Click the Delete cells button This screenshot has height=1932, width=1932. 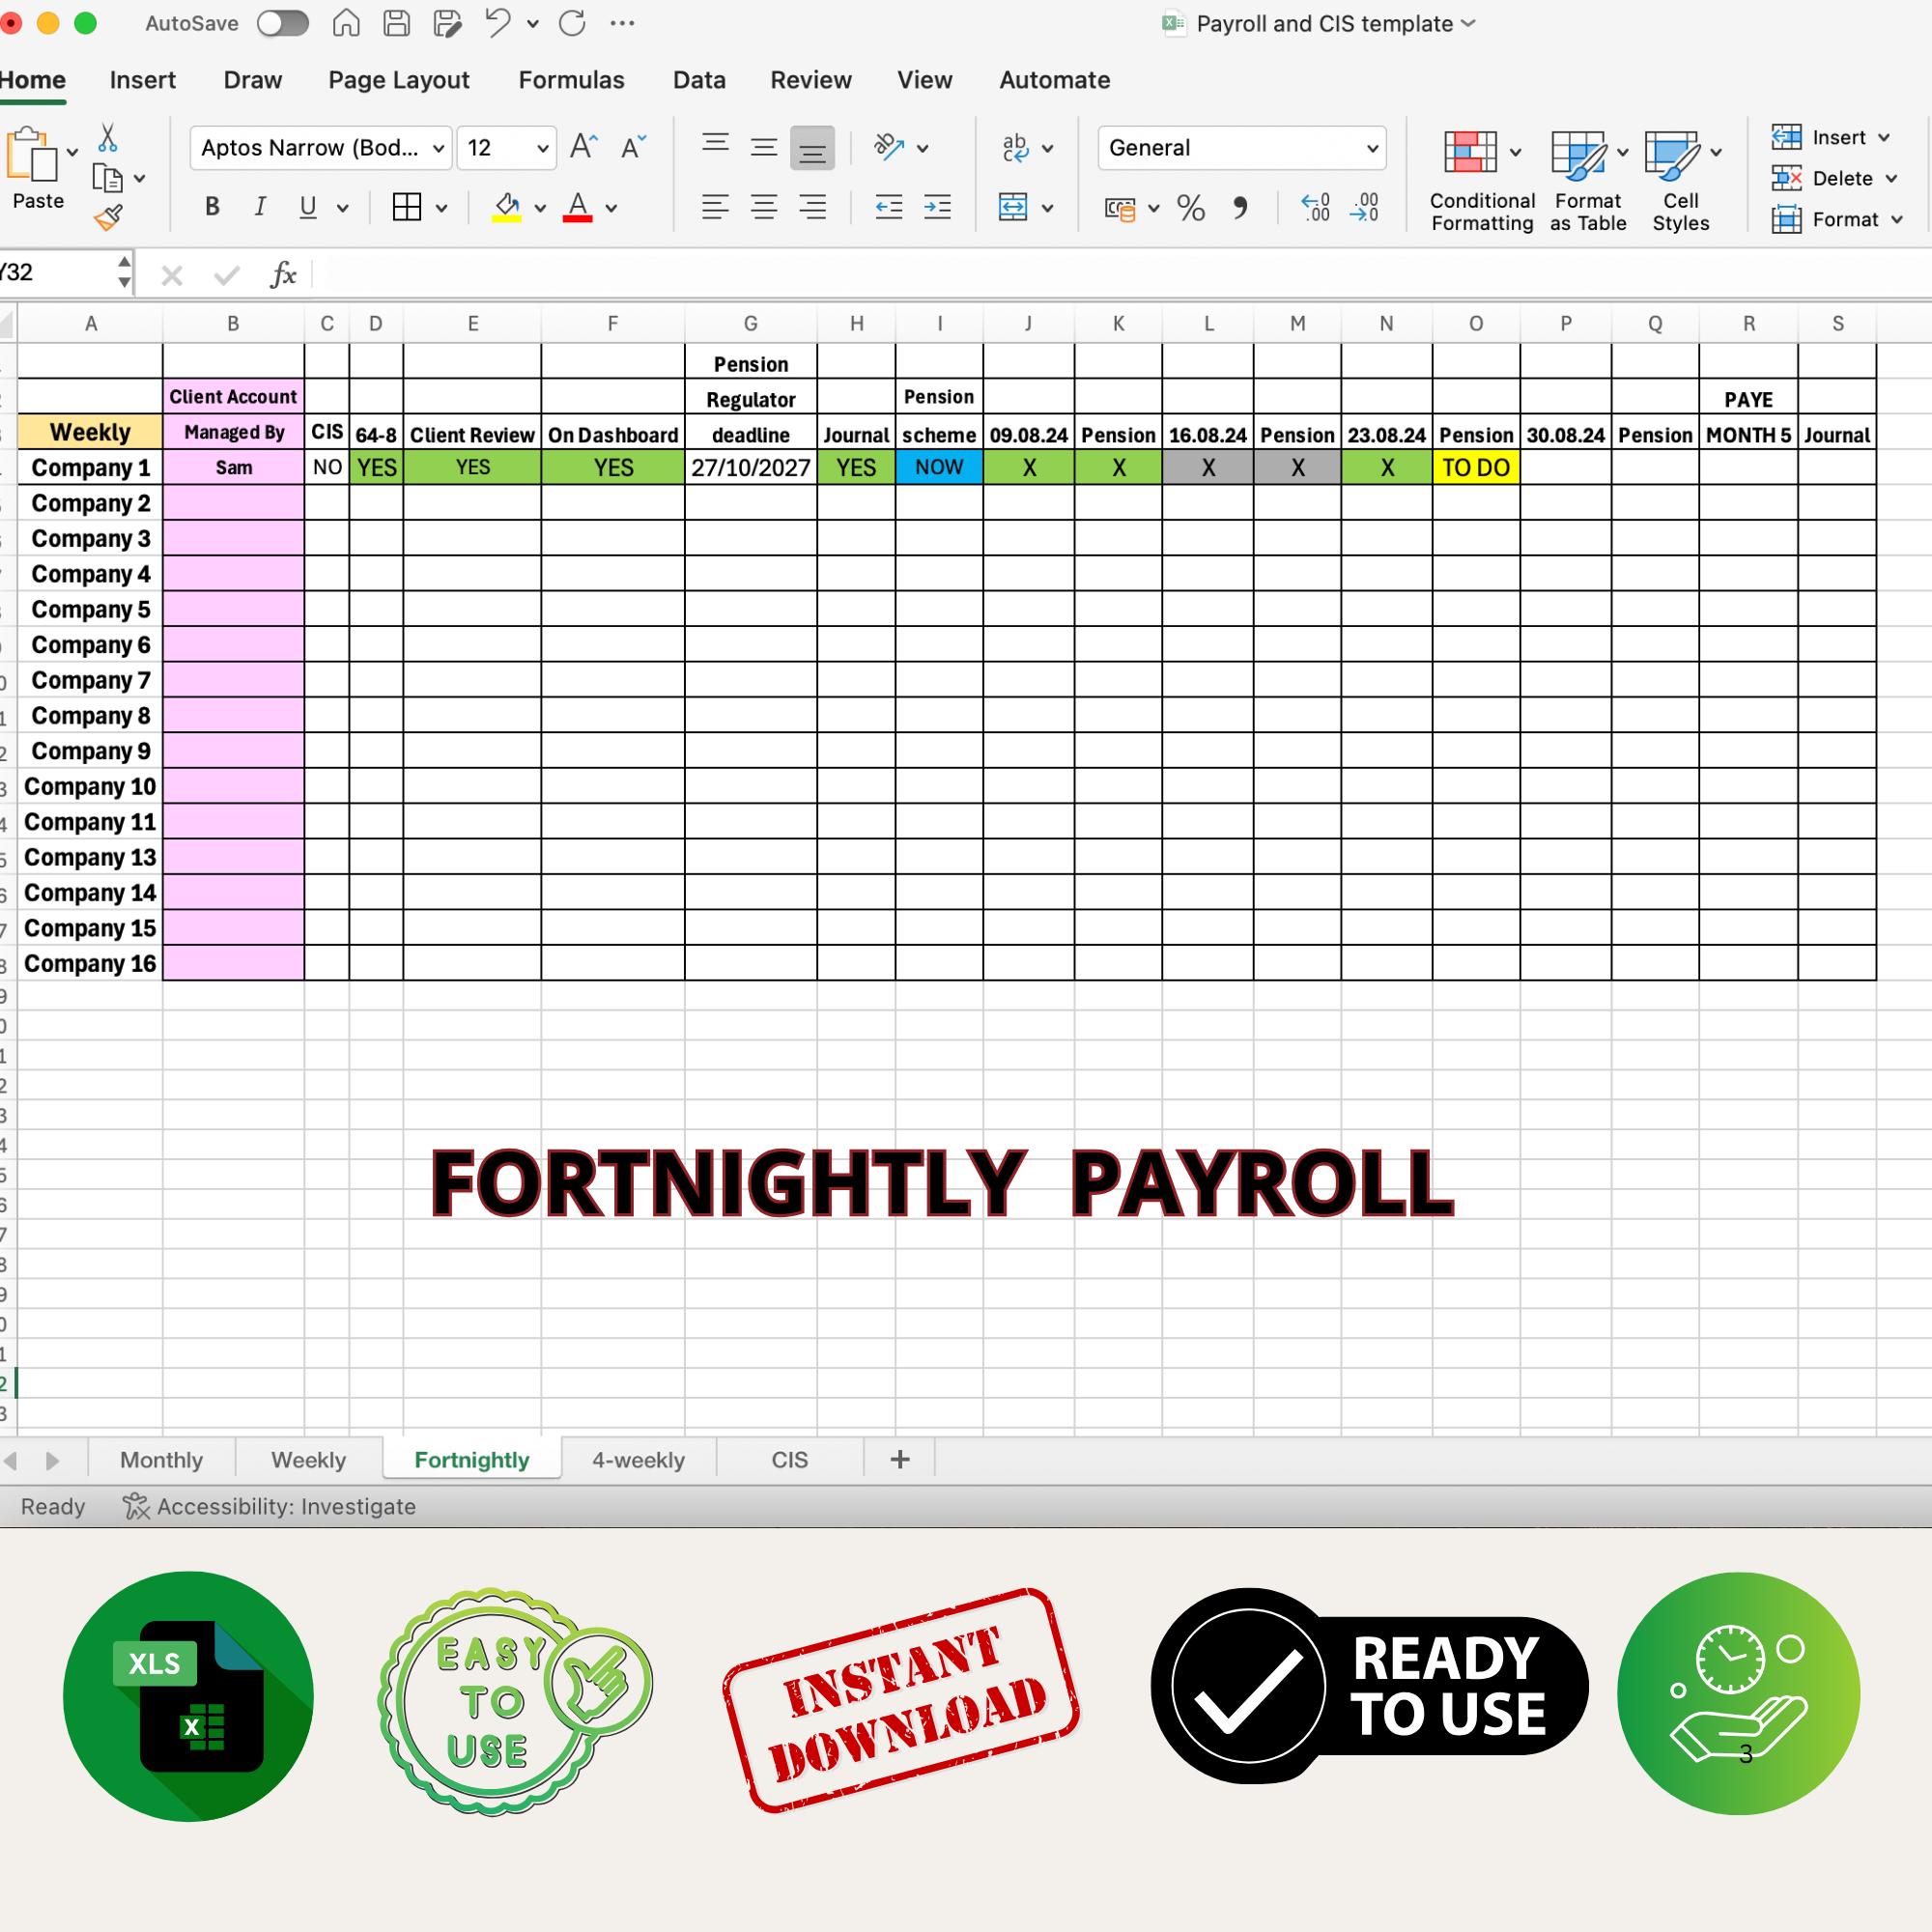(1834, 178)
